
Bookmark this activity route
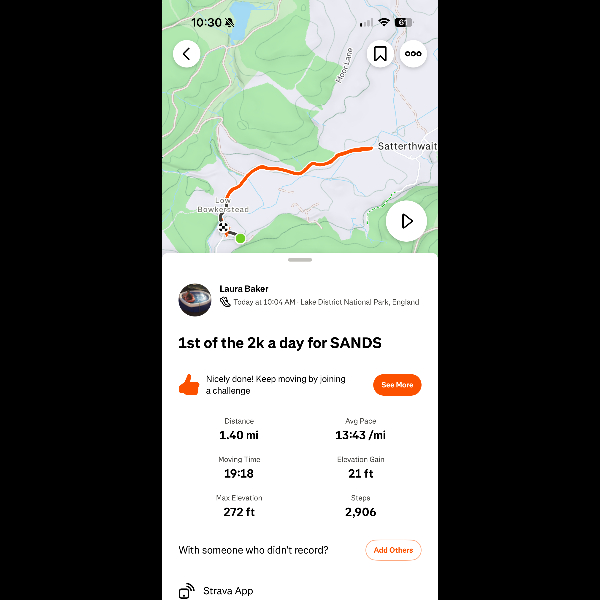point(380,53)
